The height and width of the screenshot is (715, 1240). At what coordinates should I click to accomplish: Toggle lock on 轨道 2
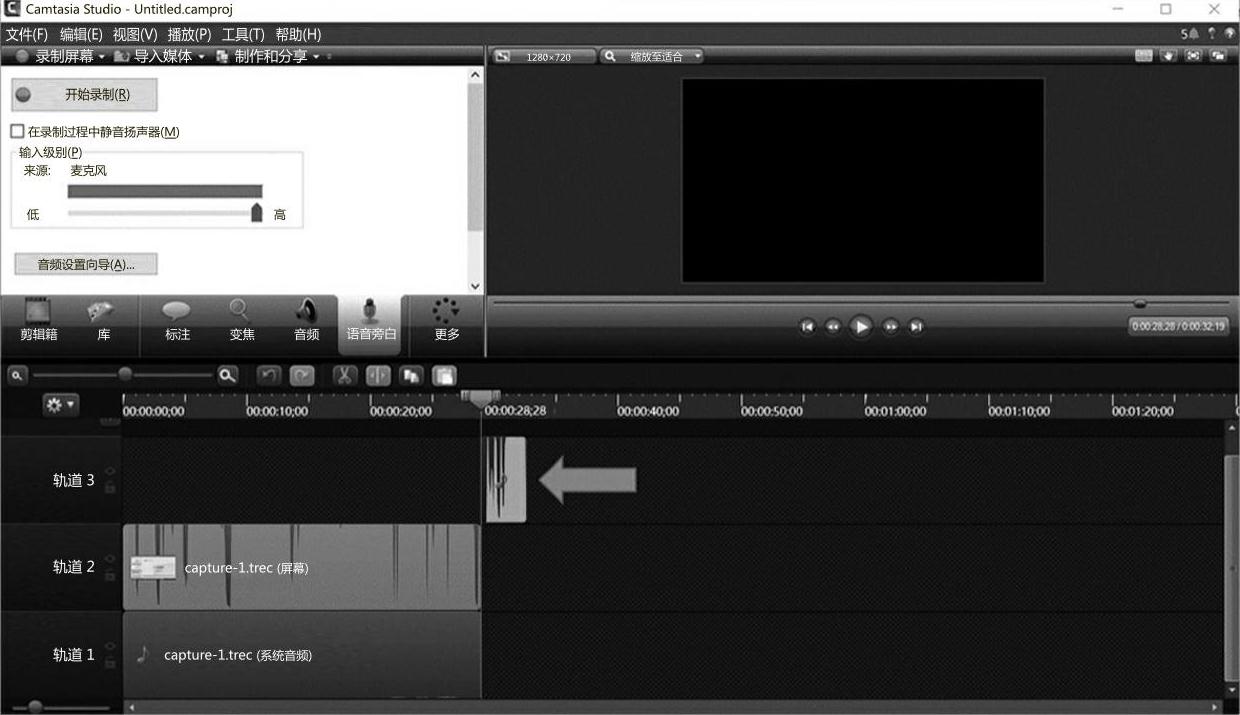click(110, 575)
